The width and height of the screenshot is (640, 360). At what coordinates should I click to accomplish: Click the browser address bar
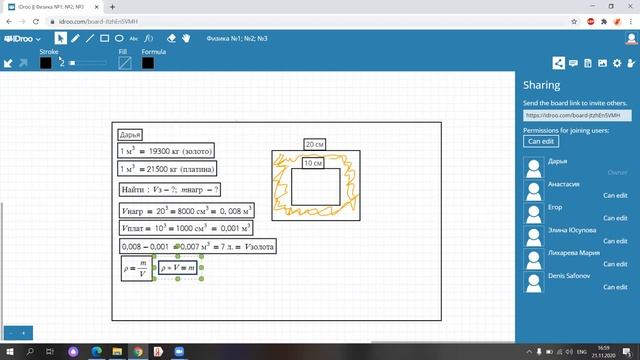tap(306, 22)
